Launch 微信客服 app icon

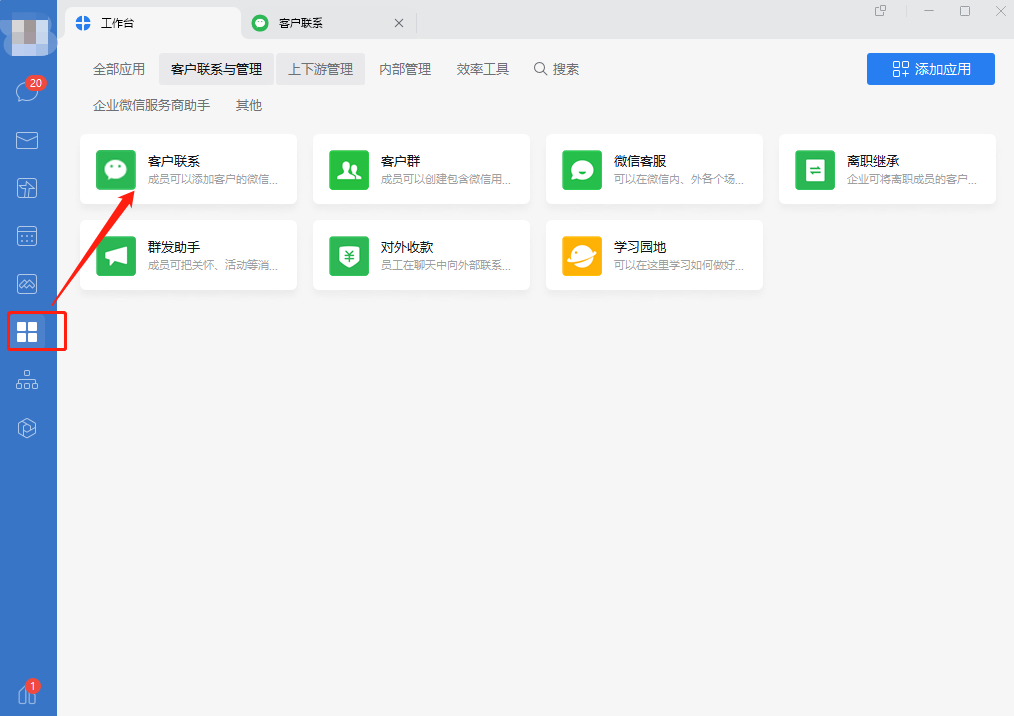pyautogui.click(x=582, y=170)
